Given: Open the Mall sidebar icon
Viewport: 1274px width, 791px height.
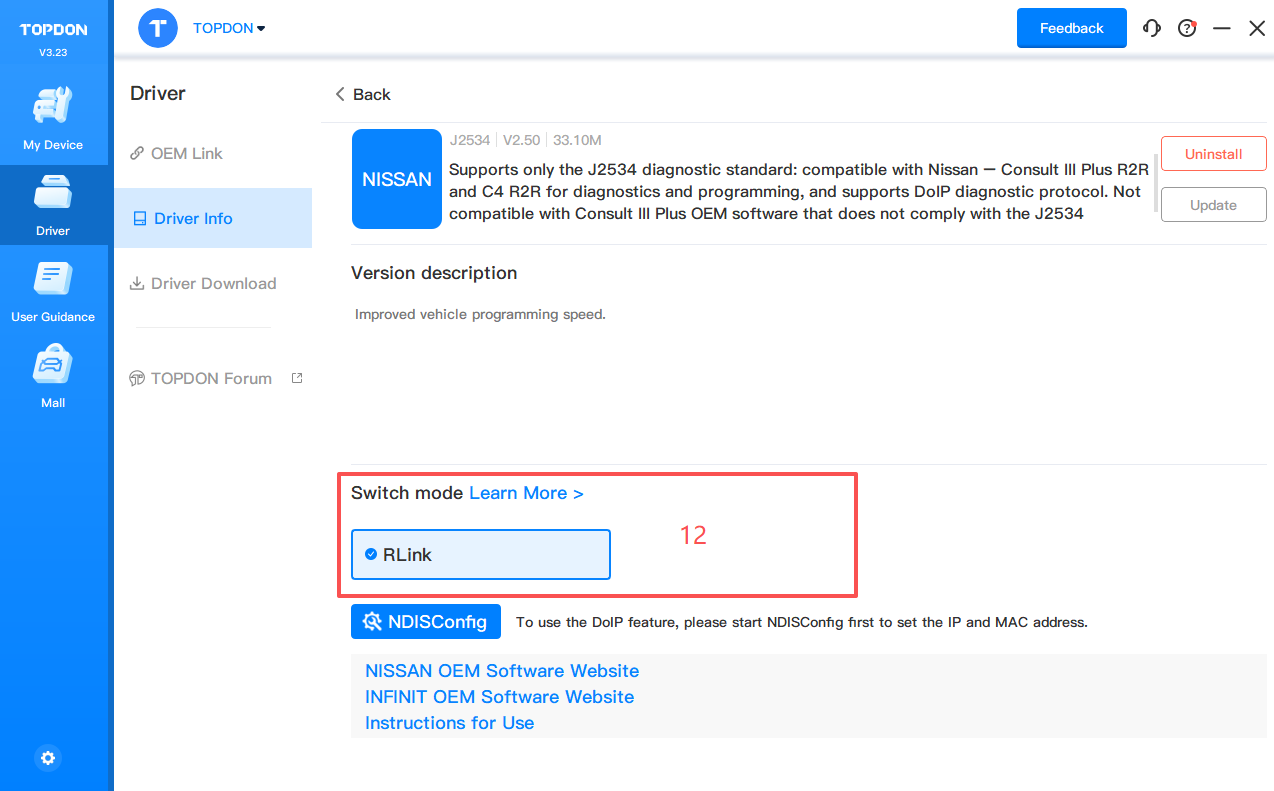Looking at the screenshot, I should (x=53, y=376).
